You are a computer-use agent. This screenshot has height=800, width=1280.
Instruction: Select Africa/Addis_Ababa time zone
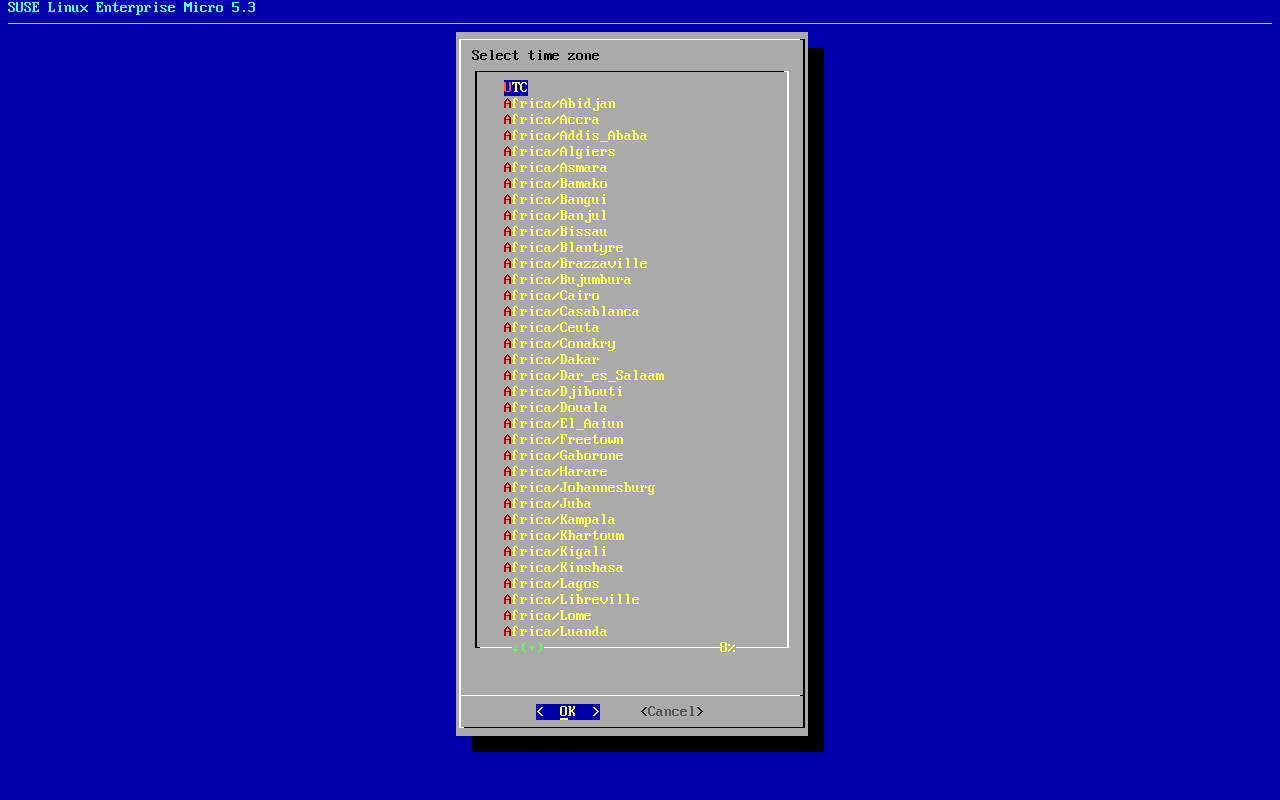click(x=575, y=136)
